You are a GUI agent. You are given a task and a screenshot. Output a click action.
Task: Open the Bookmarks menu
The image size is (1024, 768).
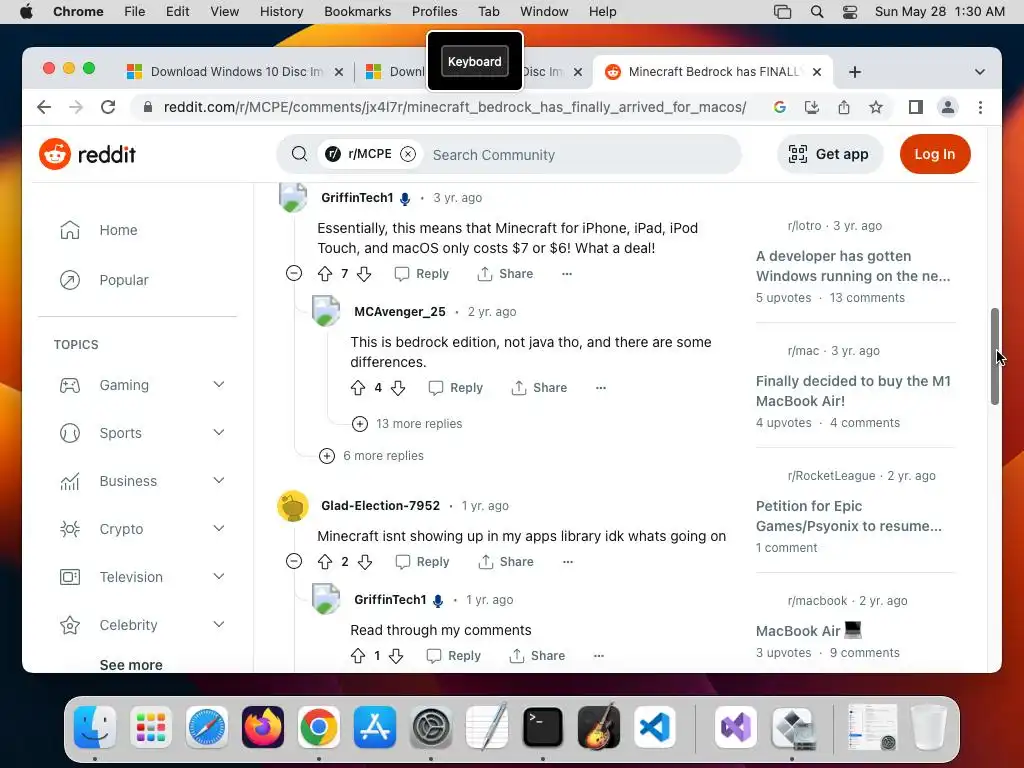(x=357, y=12)
